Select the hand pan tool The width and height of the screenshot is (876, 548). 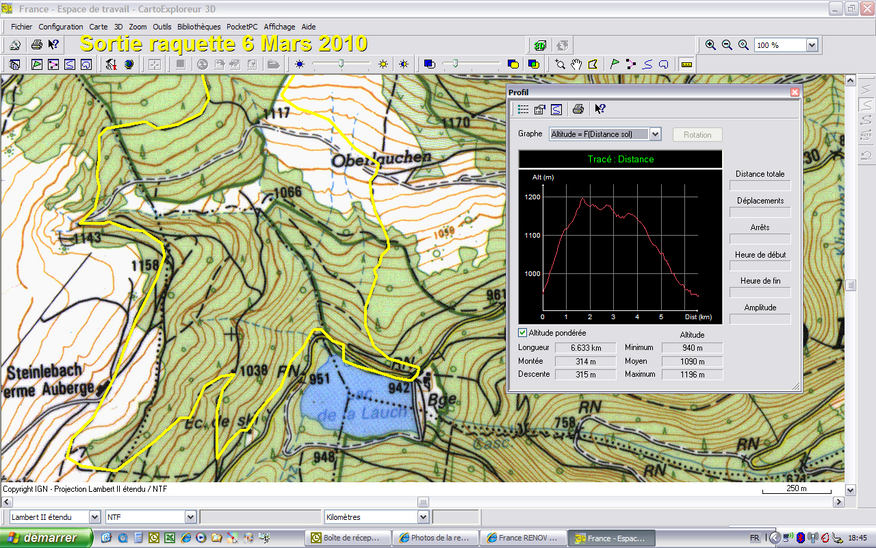[x=576, y=64]
